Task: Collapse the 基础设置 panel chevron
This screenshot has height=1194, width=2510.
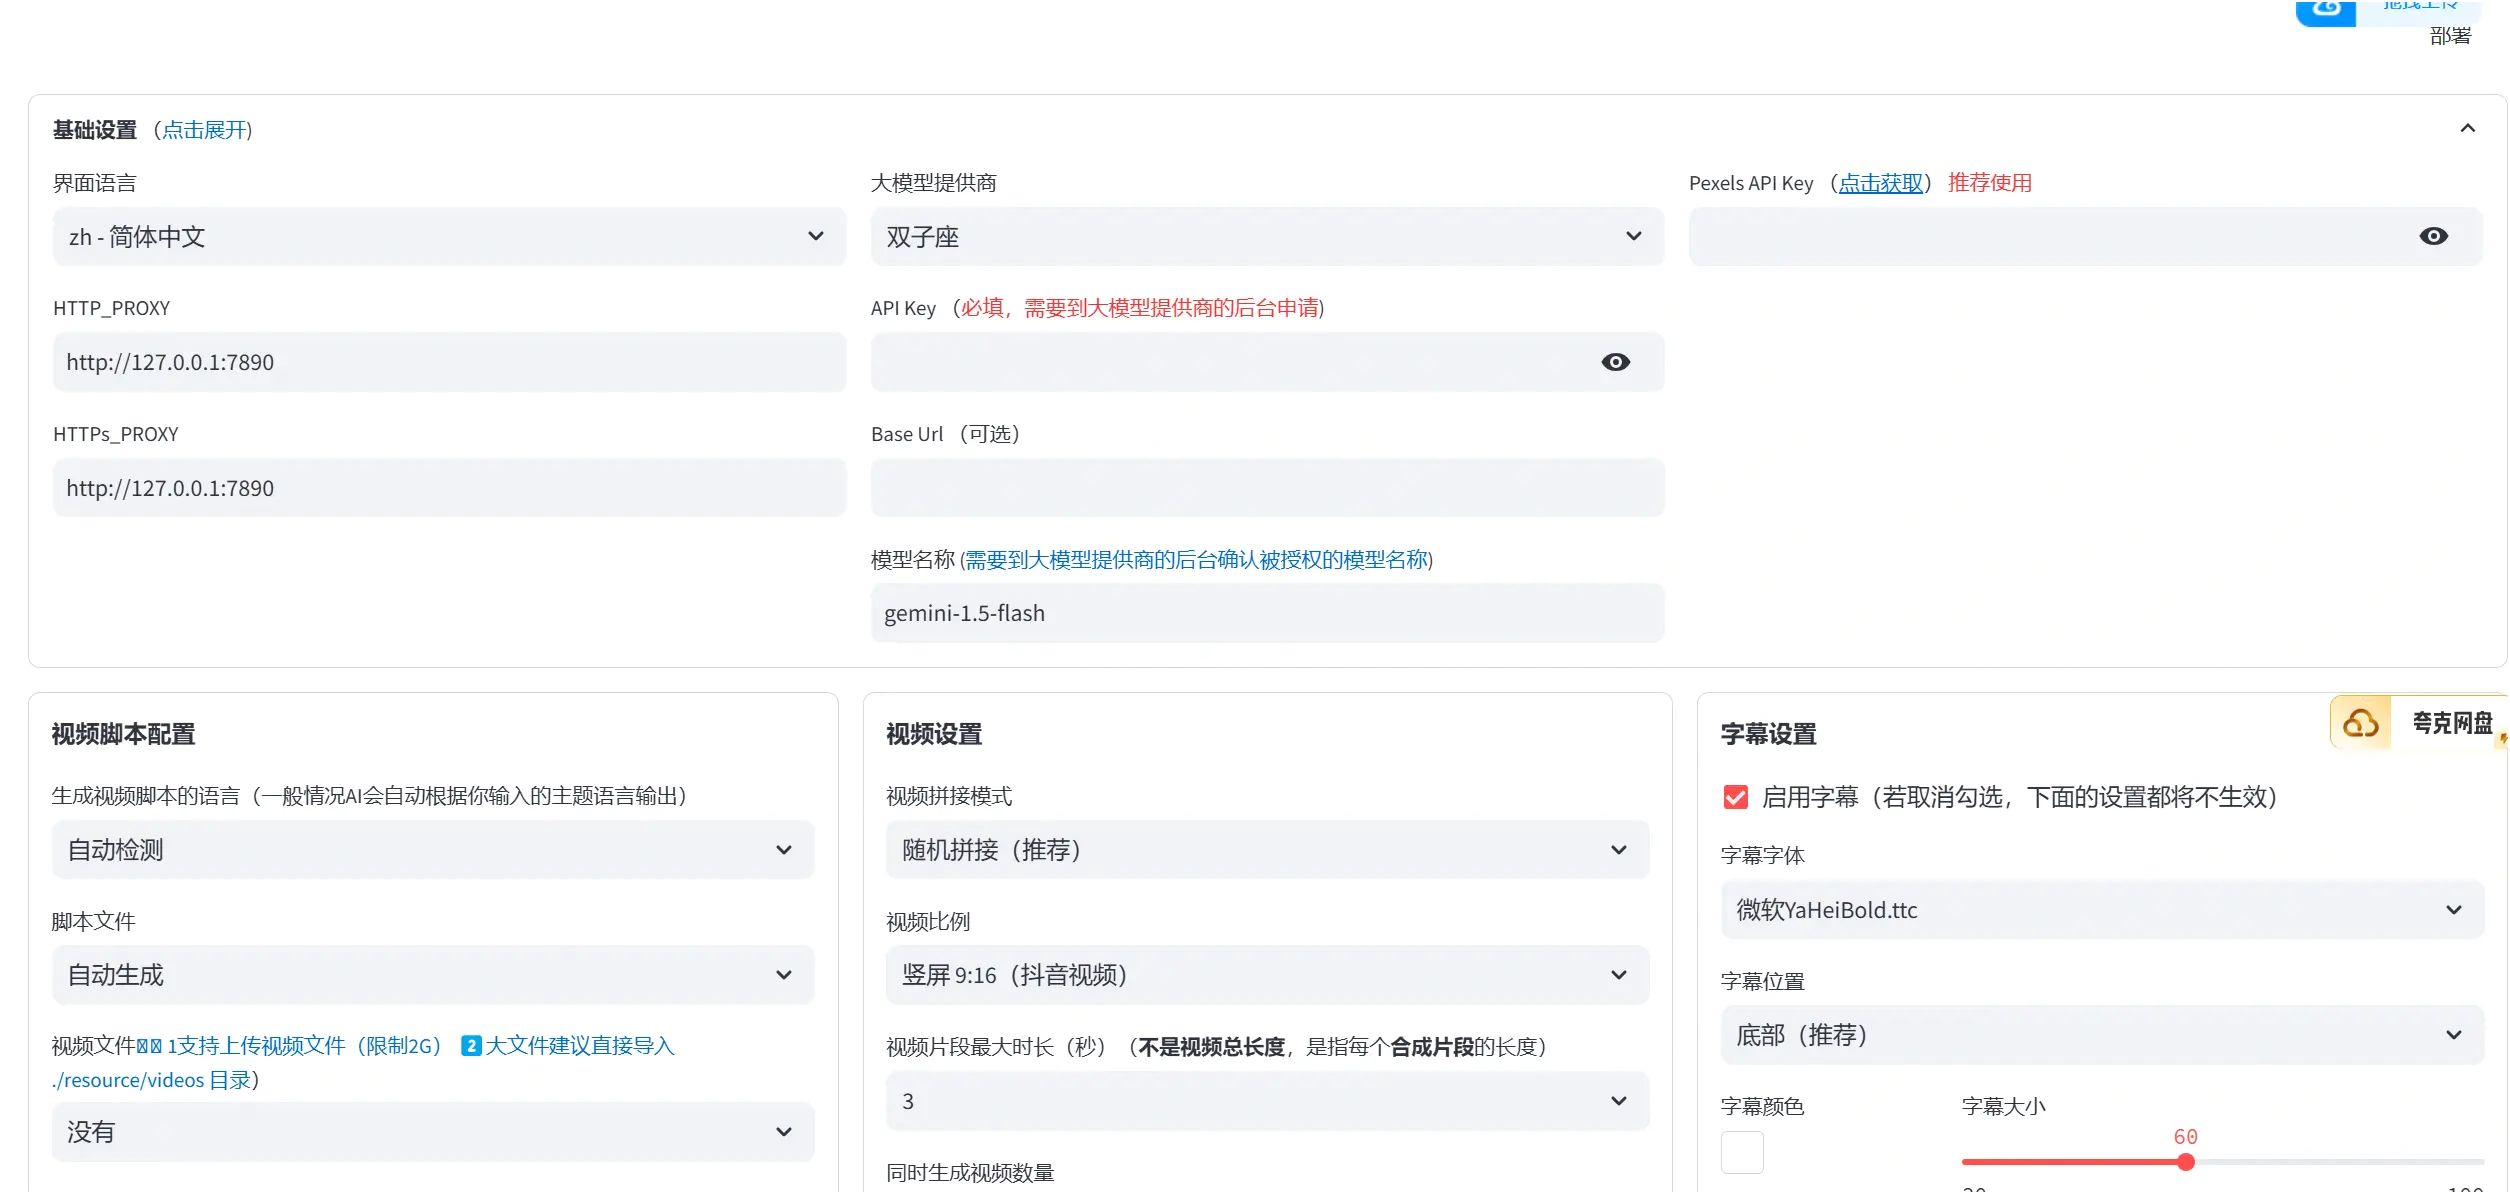Action: point(2467,129)
